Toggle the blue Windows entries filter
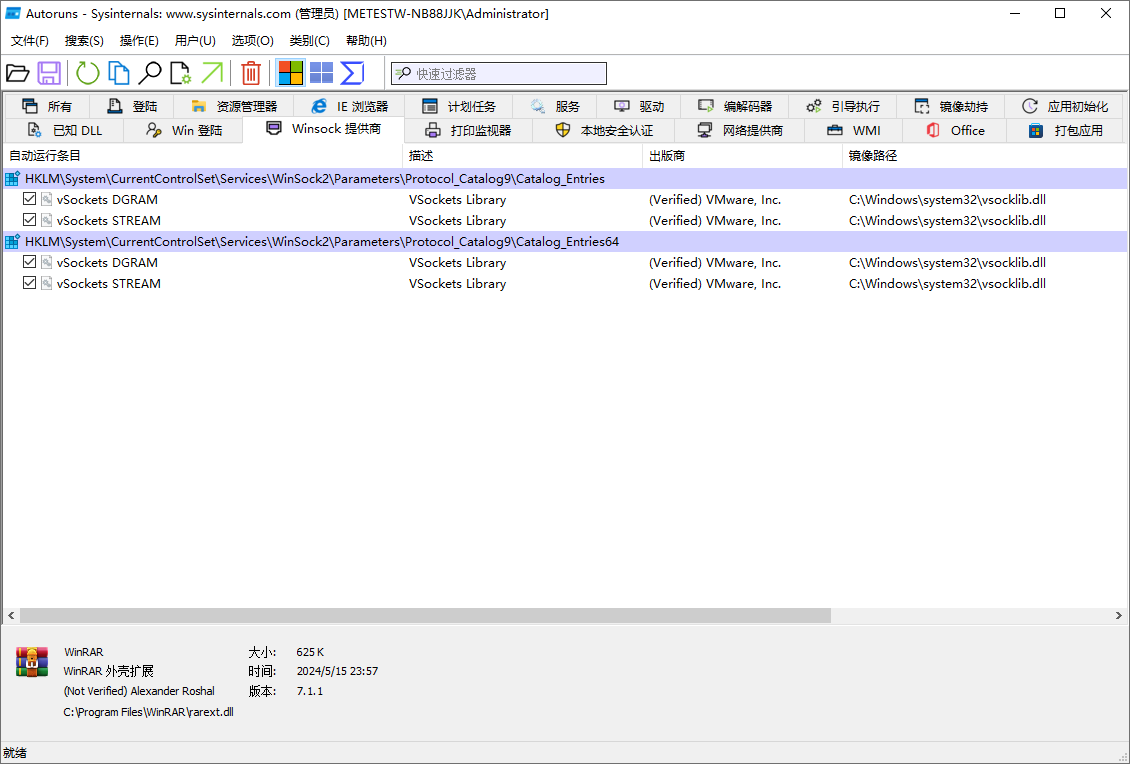1130x764 pixels. pyautogui.click(x=321, y=73)
